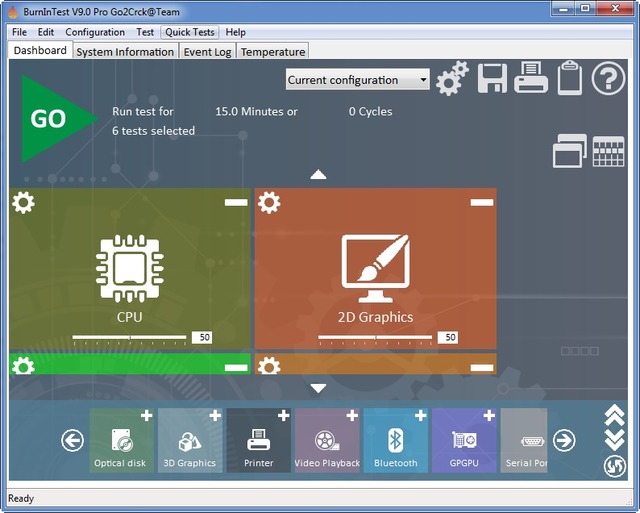Select the Video Playback test tile
Image resolution: width=640 pixels, height=513 pixels.
(327, 440)
